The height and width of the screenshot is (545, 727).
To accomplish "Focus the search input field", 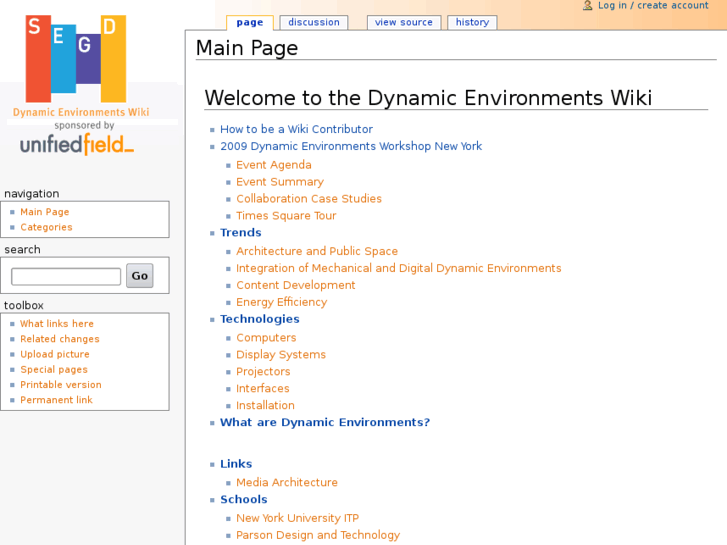I will tap(66, 276).
